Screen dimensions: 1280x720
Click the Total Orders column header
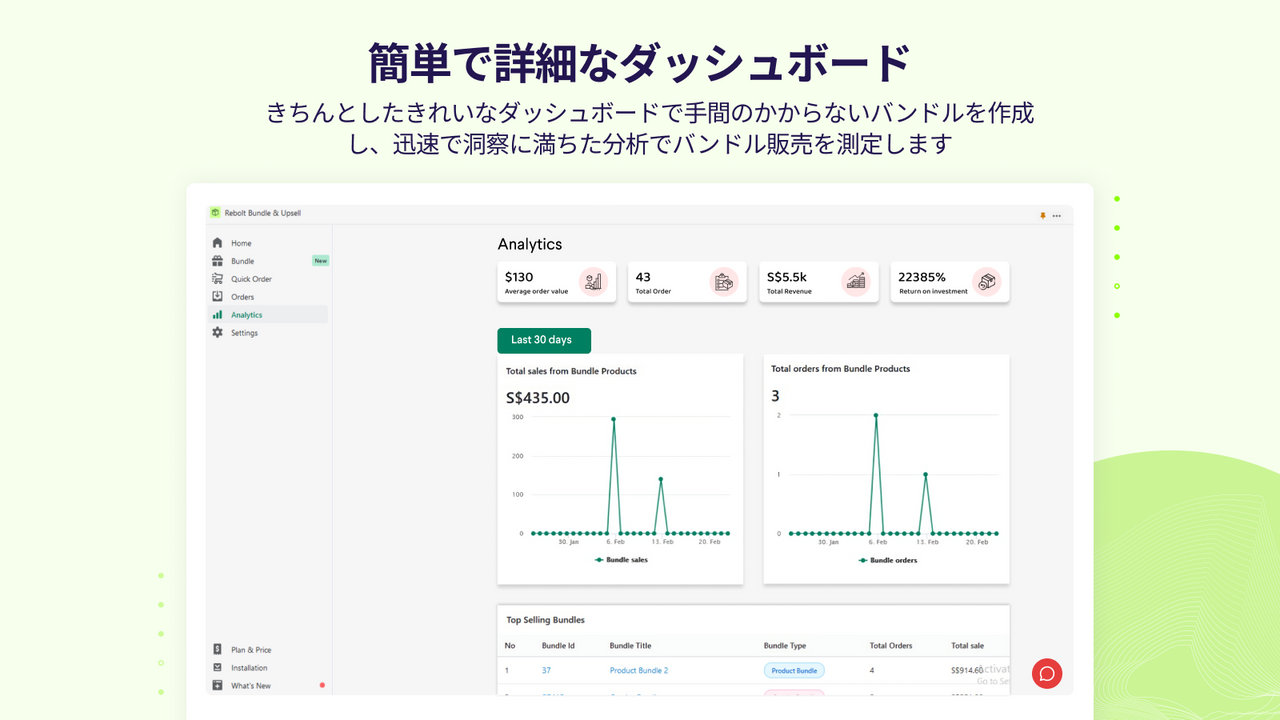coord(891,646)
